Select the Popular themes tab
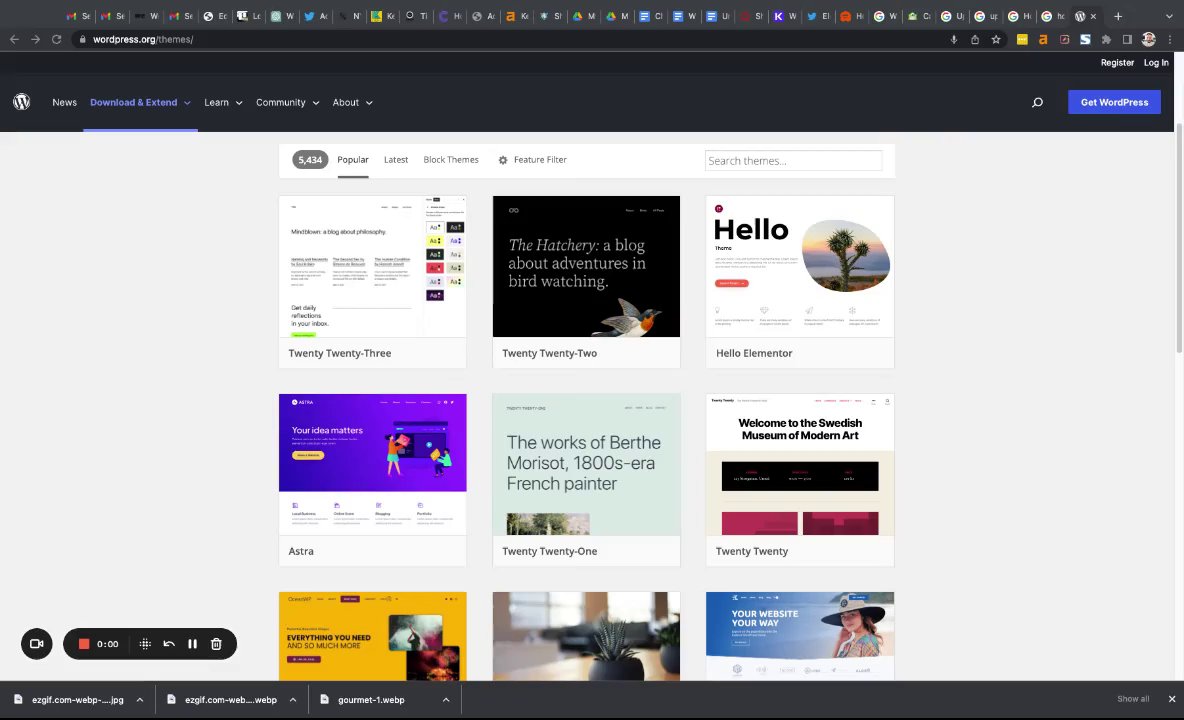The height and width of the screenshot is (720, 1184). 353,160
